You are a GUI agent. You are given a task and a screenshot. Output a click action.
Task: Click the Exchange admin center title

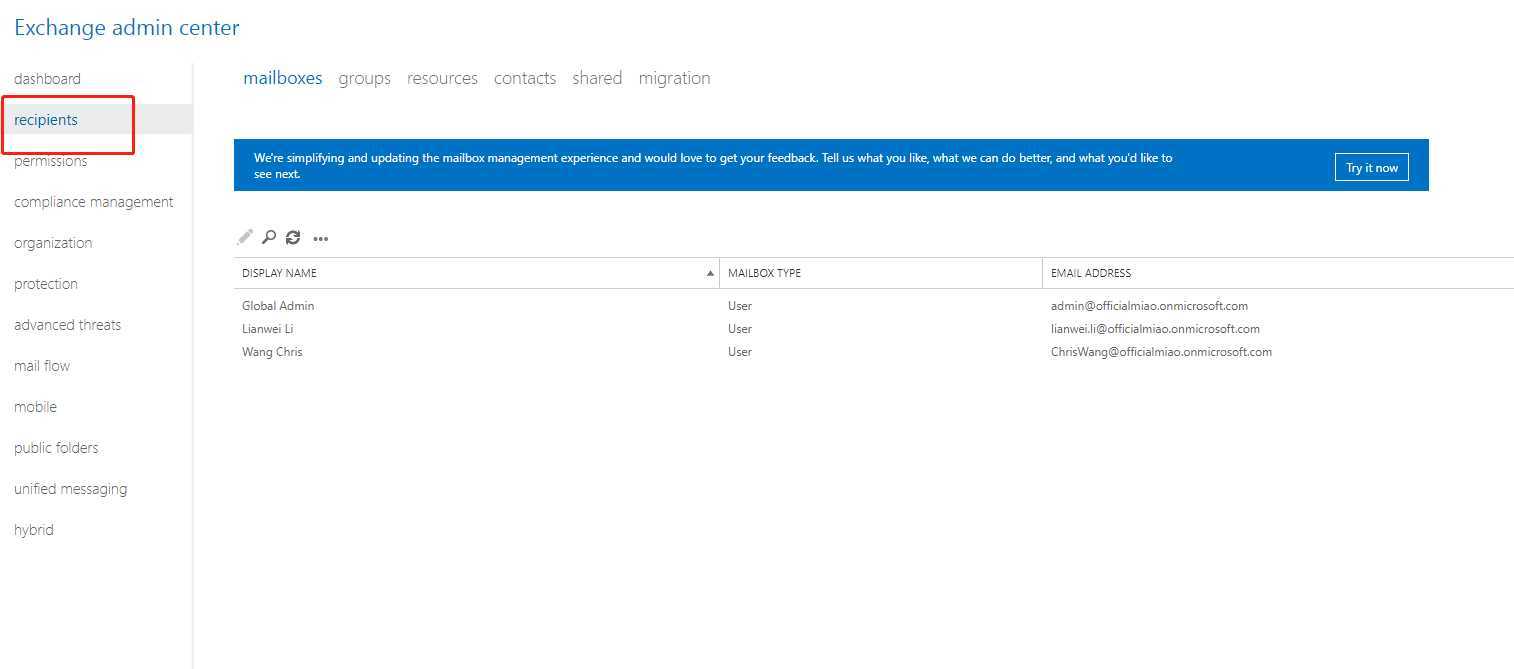[127, 28]
